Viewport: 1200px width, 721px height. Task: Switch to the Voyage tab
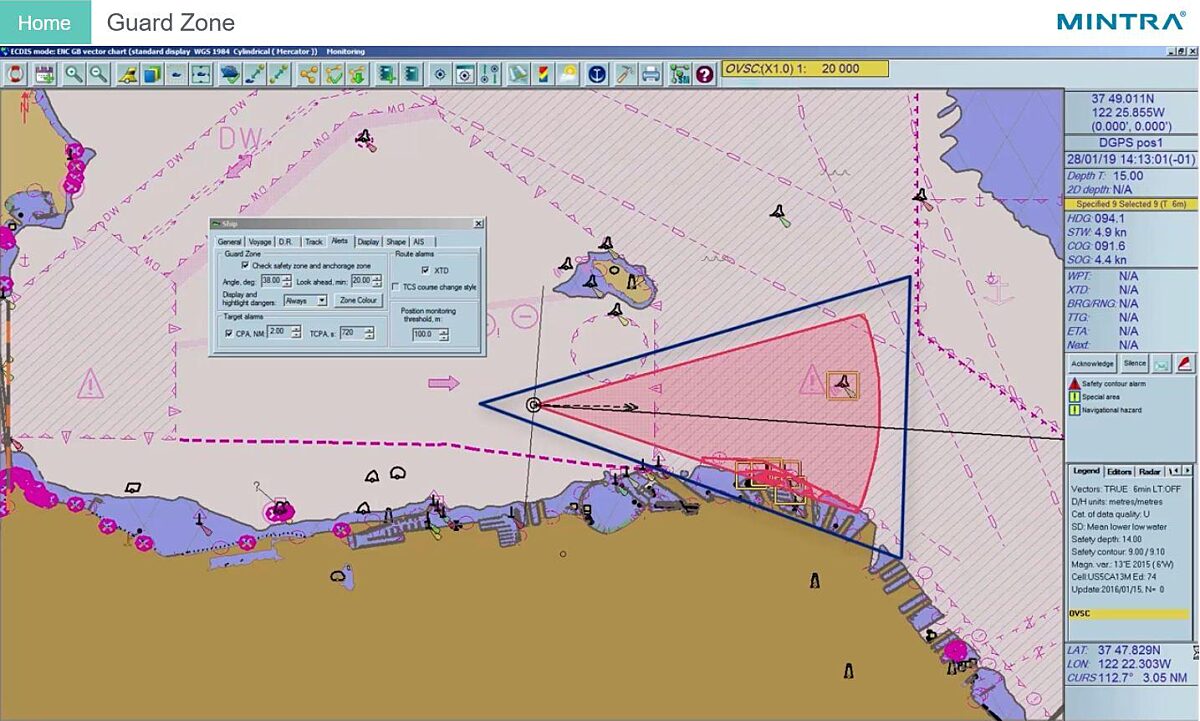pyautogui.click(x=260, y=242)
